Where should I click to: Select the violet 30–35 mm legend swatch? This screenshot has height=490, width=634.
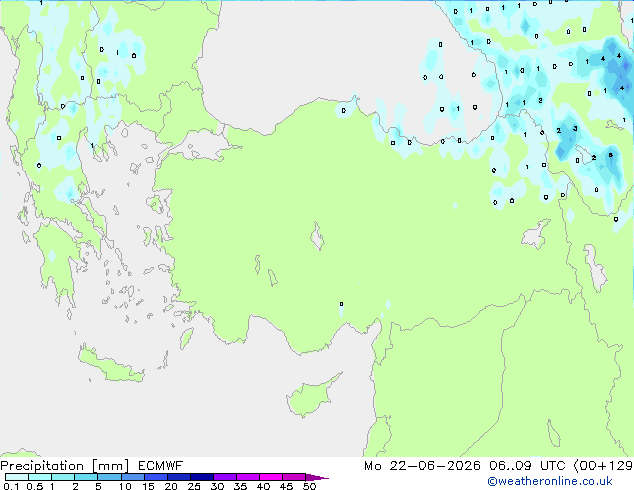coord(224,477)
